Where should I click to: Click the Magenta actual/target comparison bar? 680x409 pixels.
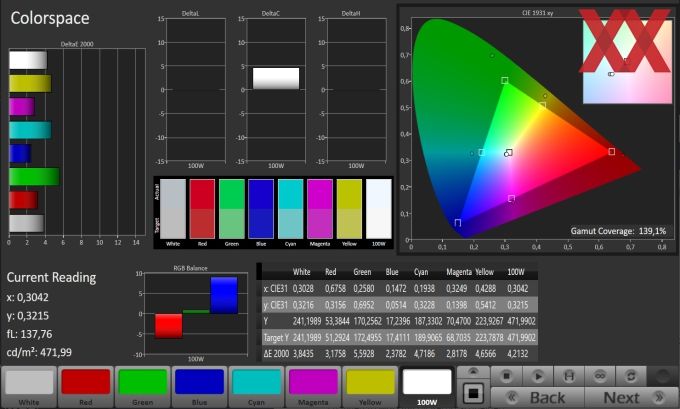320,209
